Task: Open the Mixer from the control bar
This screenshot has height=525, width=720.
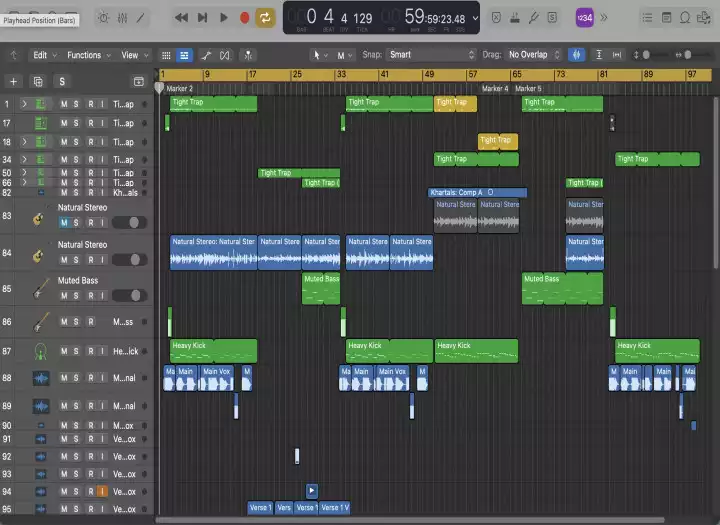Action: (122, 18)
